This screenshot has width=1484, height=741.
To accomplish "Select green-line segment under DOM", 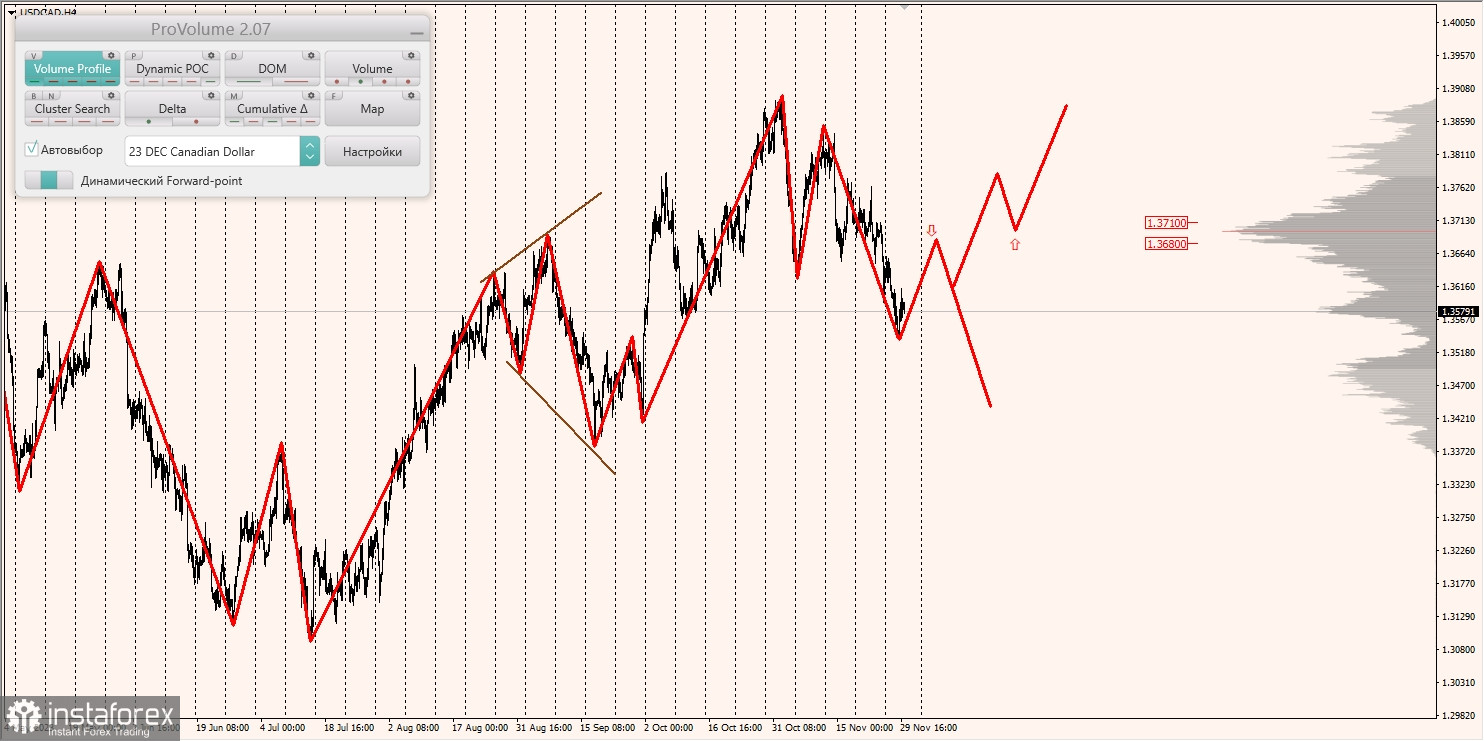I will point(248,81).
